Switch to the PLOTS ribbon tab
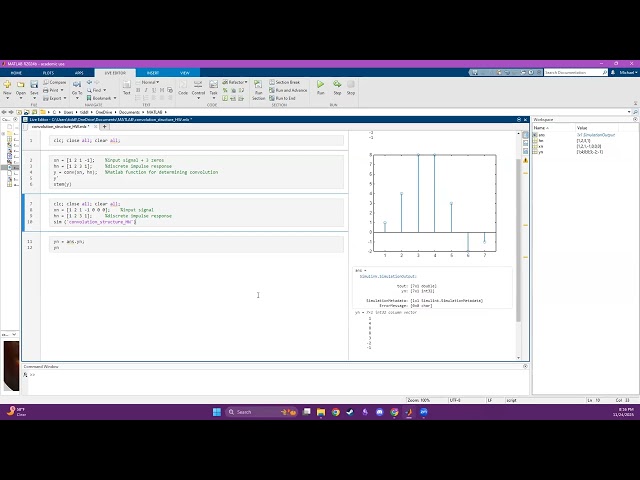Screen dimensions: 640x480 tap(48, 73)
